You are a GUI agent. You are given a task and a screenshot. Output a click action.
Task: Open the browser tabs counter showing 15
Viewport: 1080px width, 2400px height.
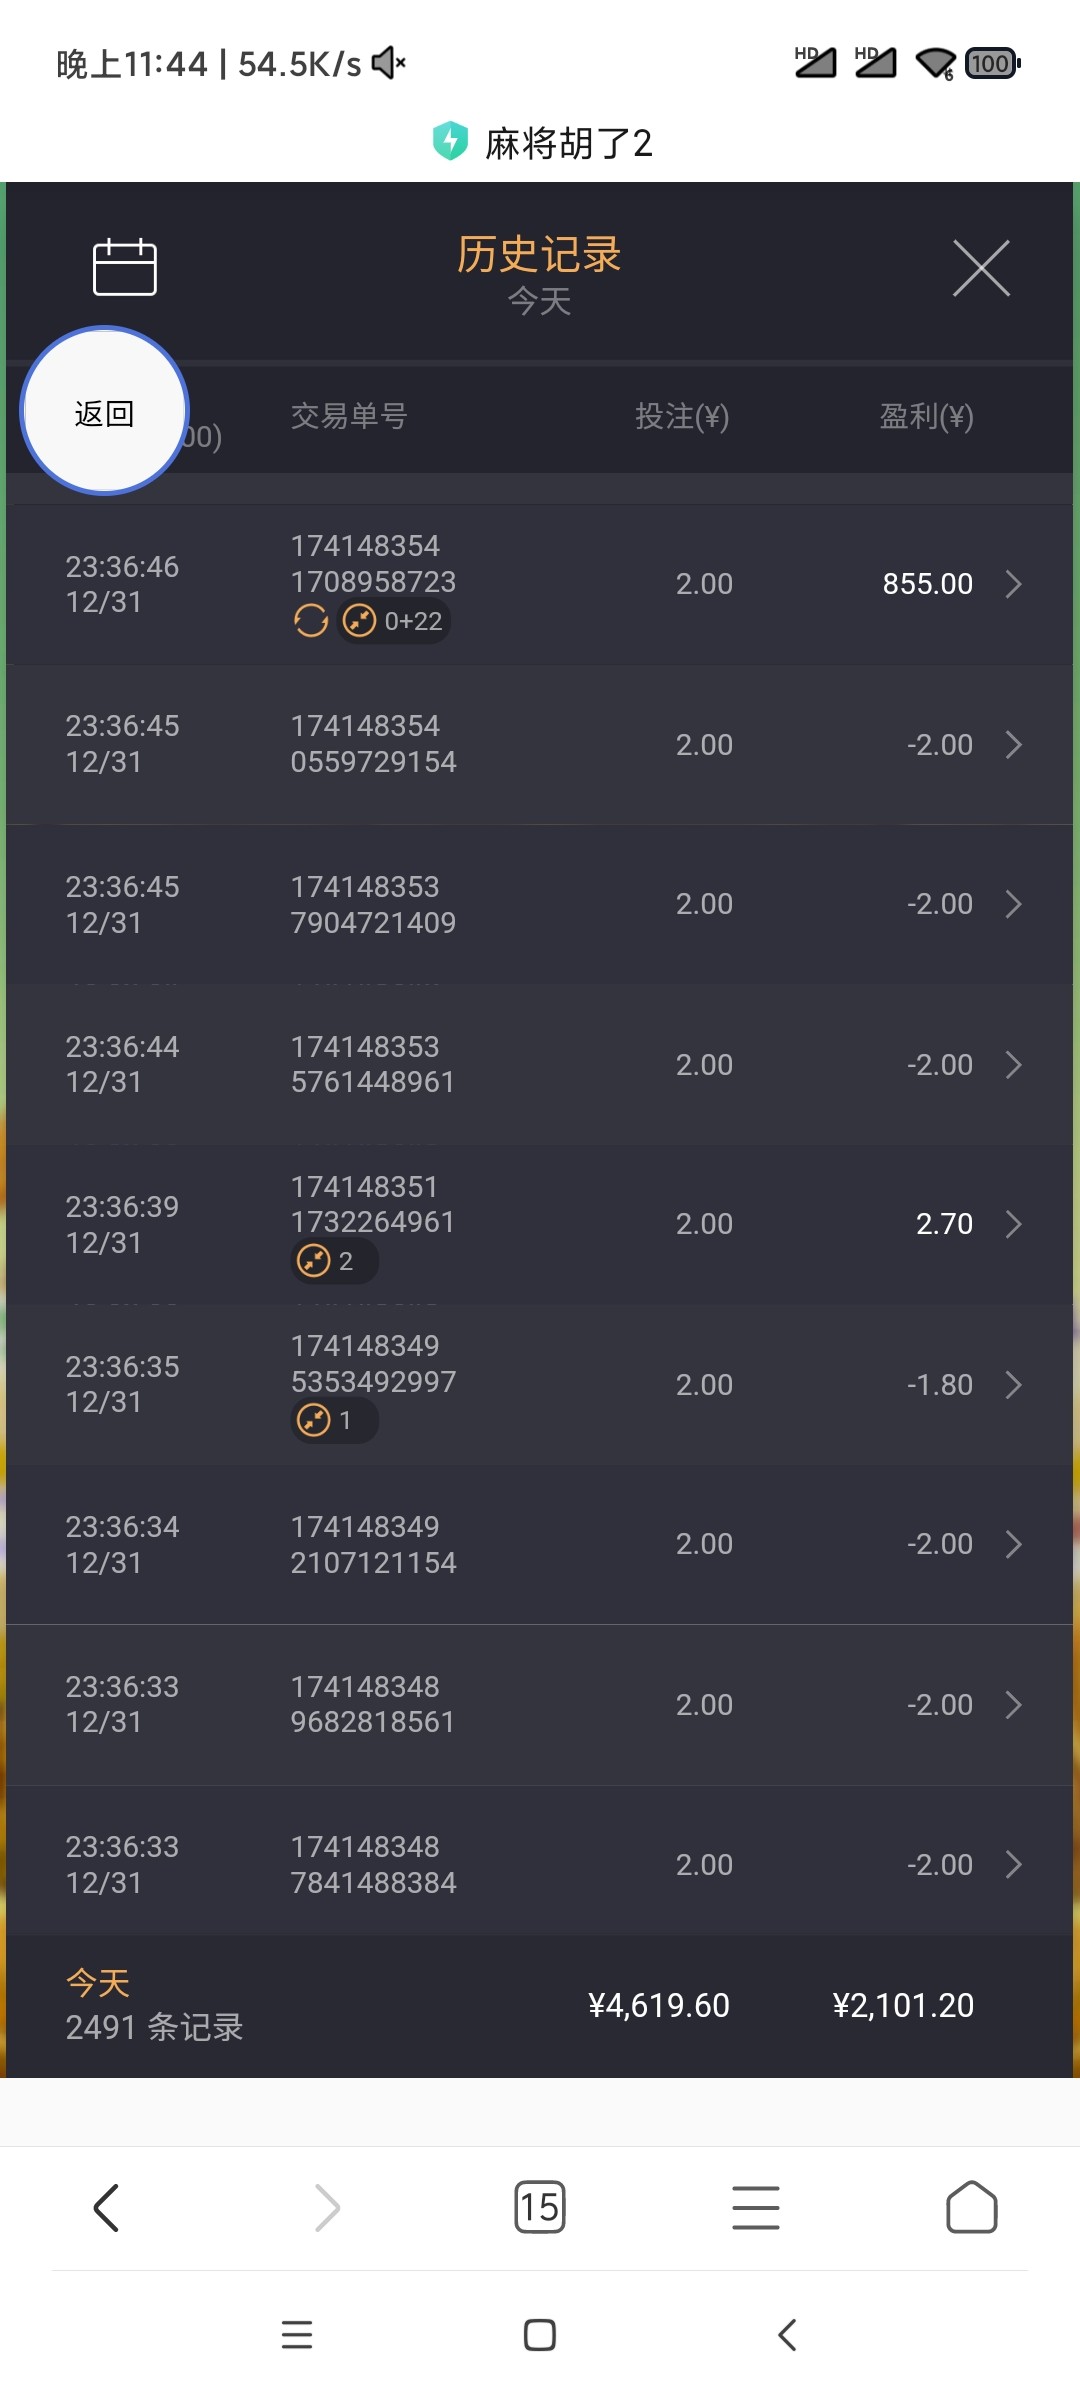(x=540, y=2207)
